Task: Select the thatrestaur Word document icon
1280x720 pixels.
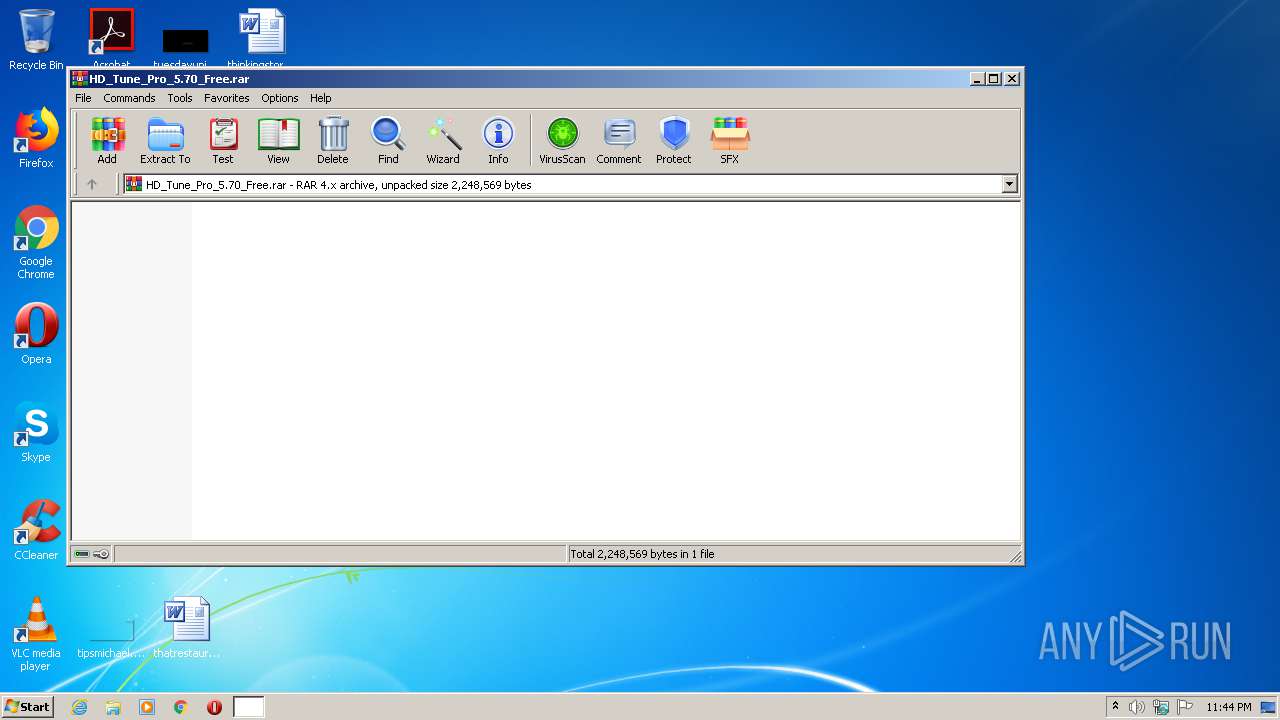Action: click(x=187, y=628)
